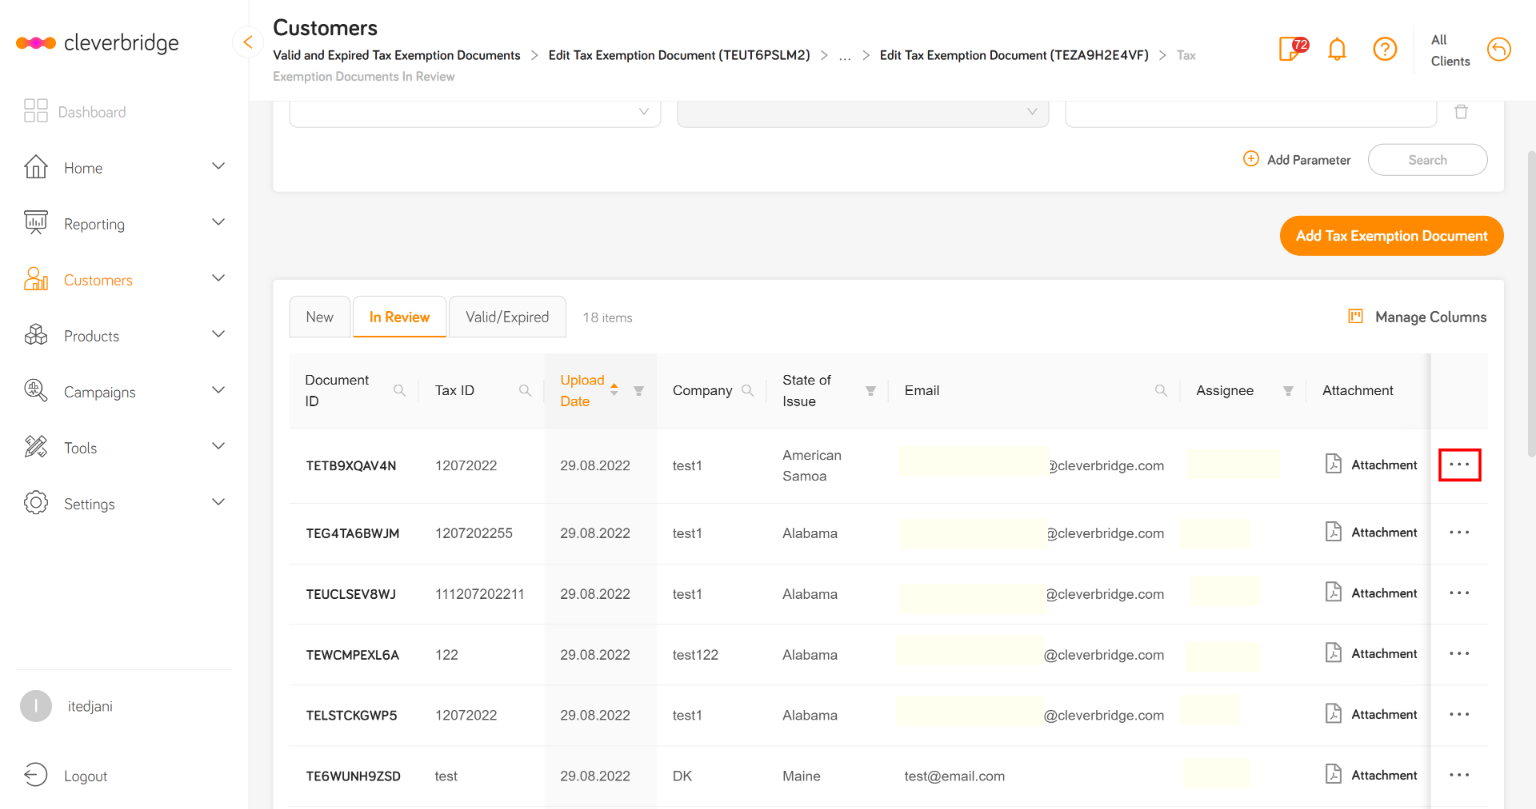Click the Search button

tap(1428, 160)
